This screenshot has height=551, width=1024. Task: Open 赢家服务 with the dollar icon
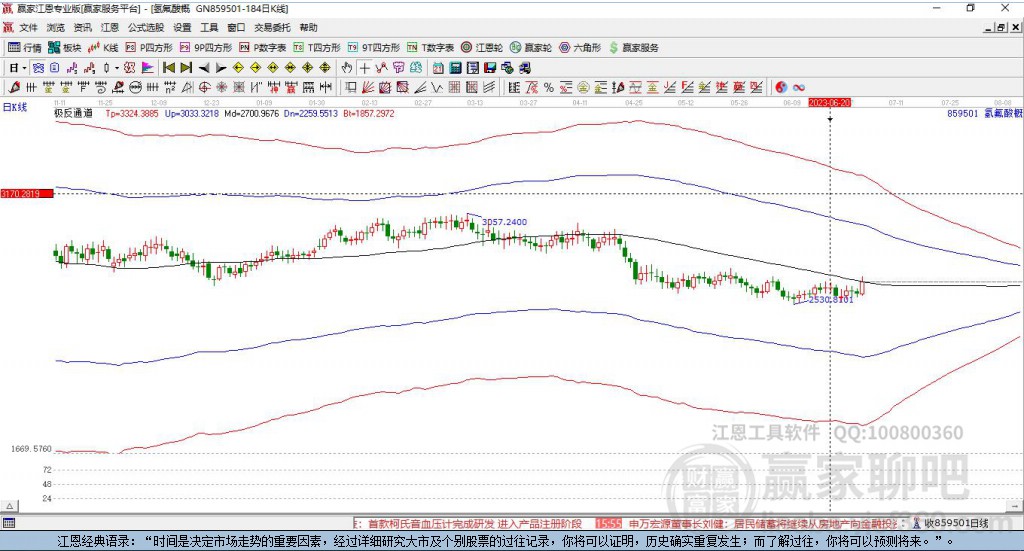[x=634, y=48]
